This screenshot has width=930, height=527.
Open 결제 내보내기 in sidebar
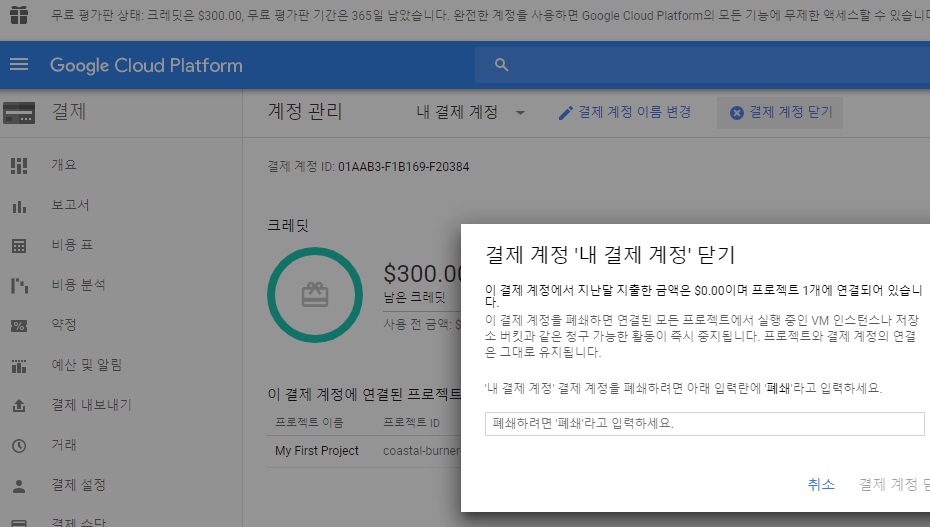click(x=91, y=405)
